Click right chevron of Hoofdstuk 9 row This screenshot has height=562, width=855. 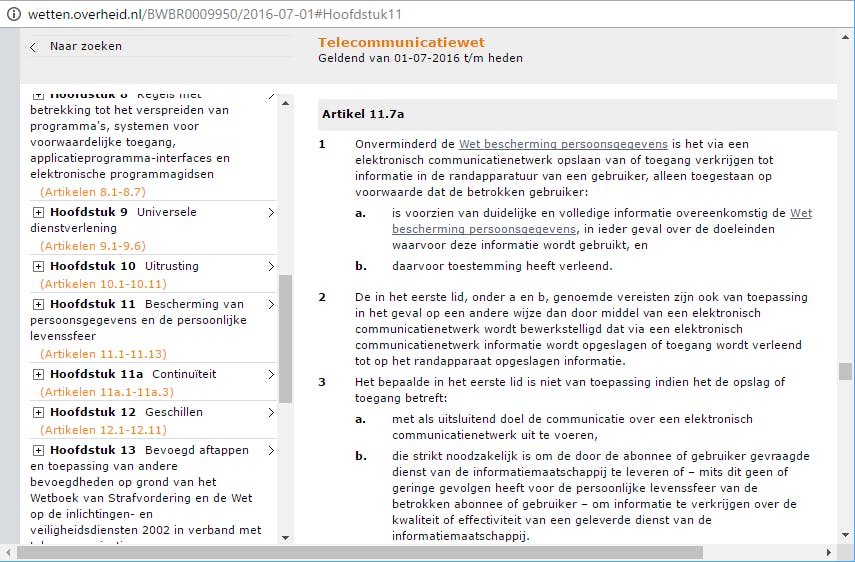pos(271,212)
